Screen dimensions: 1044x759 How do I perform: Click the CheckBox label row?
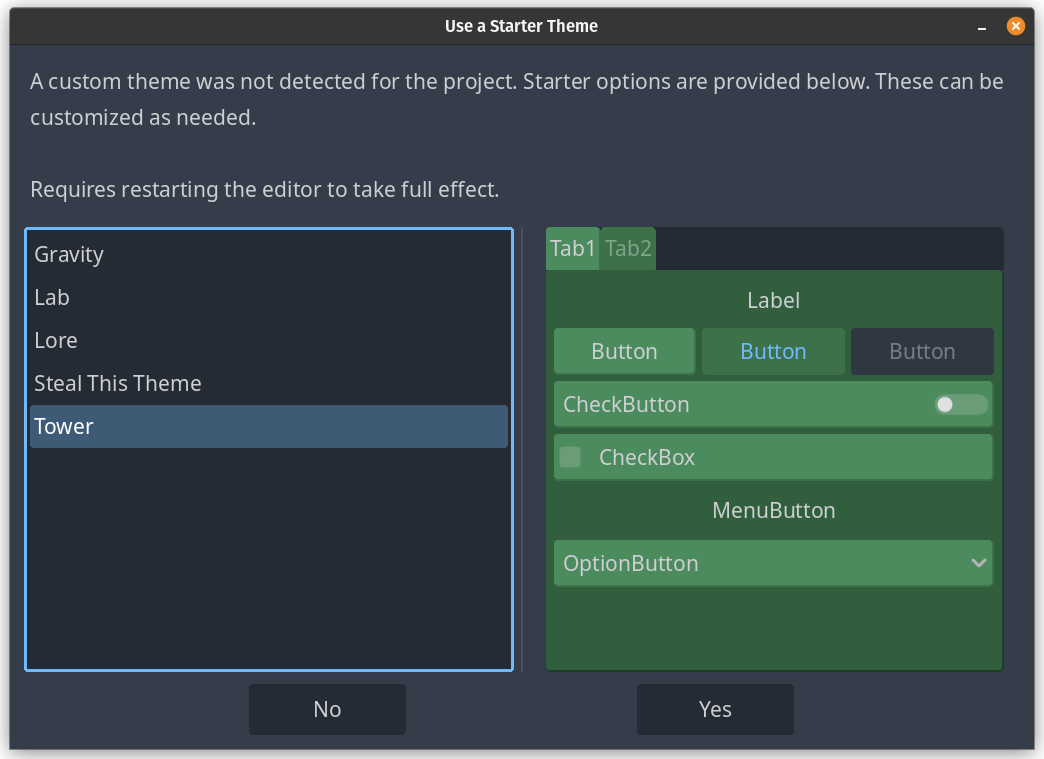pos(647,458)
